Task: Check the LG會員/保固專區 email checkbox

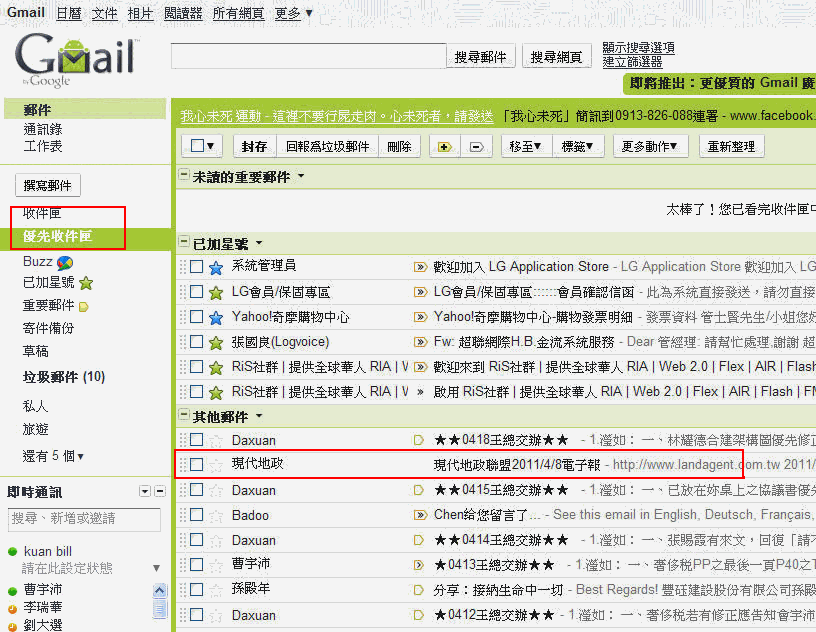Action: [197, 292]
